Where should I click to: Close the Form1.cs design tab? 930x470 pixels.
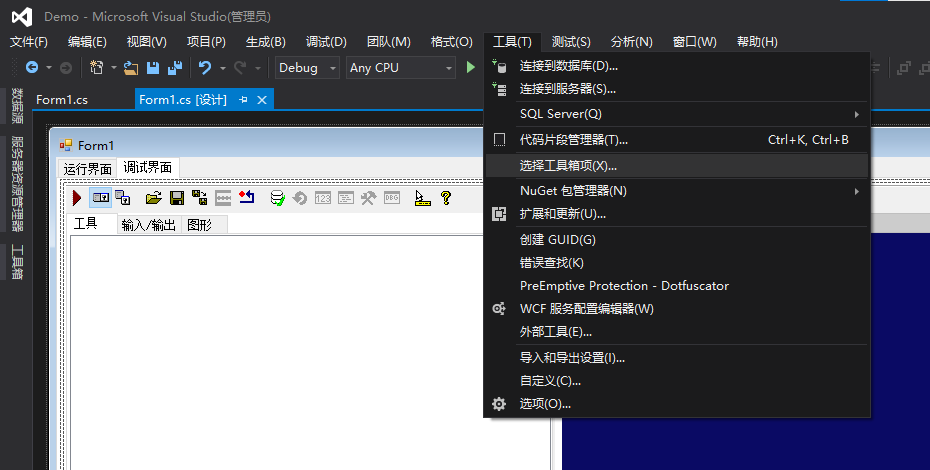coord(262,100)
